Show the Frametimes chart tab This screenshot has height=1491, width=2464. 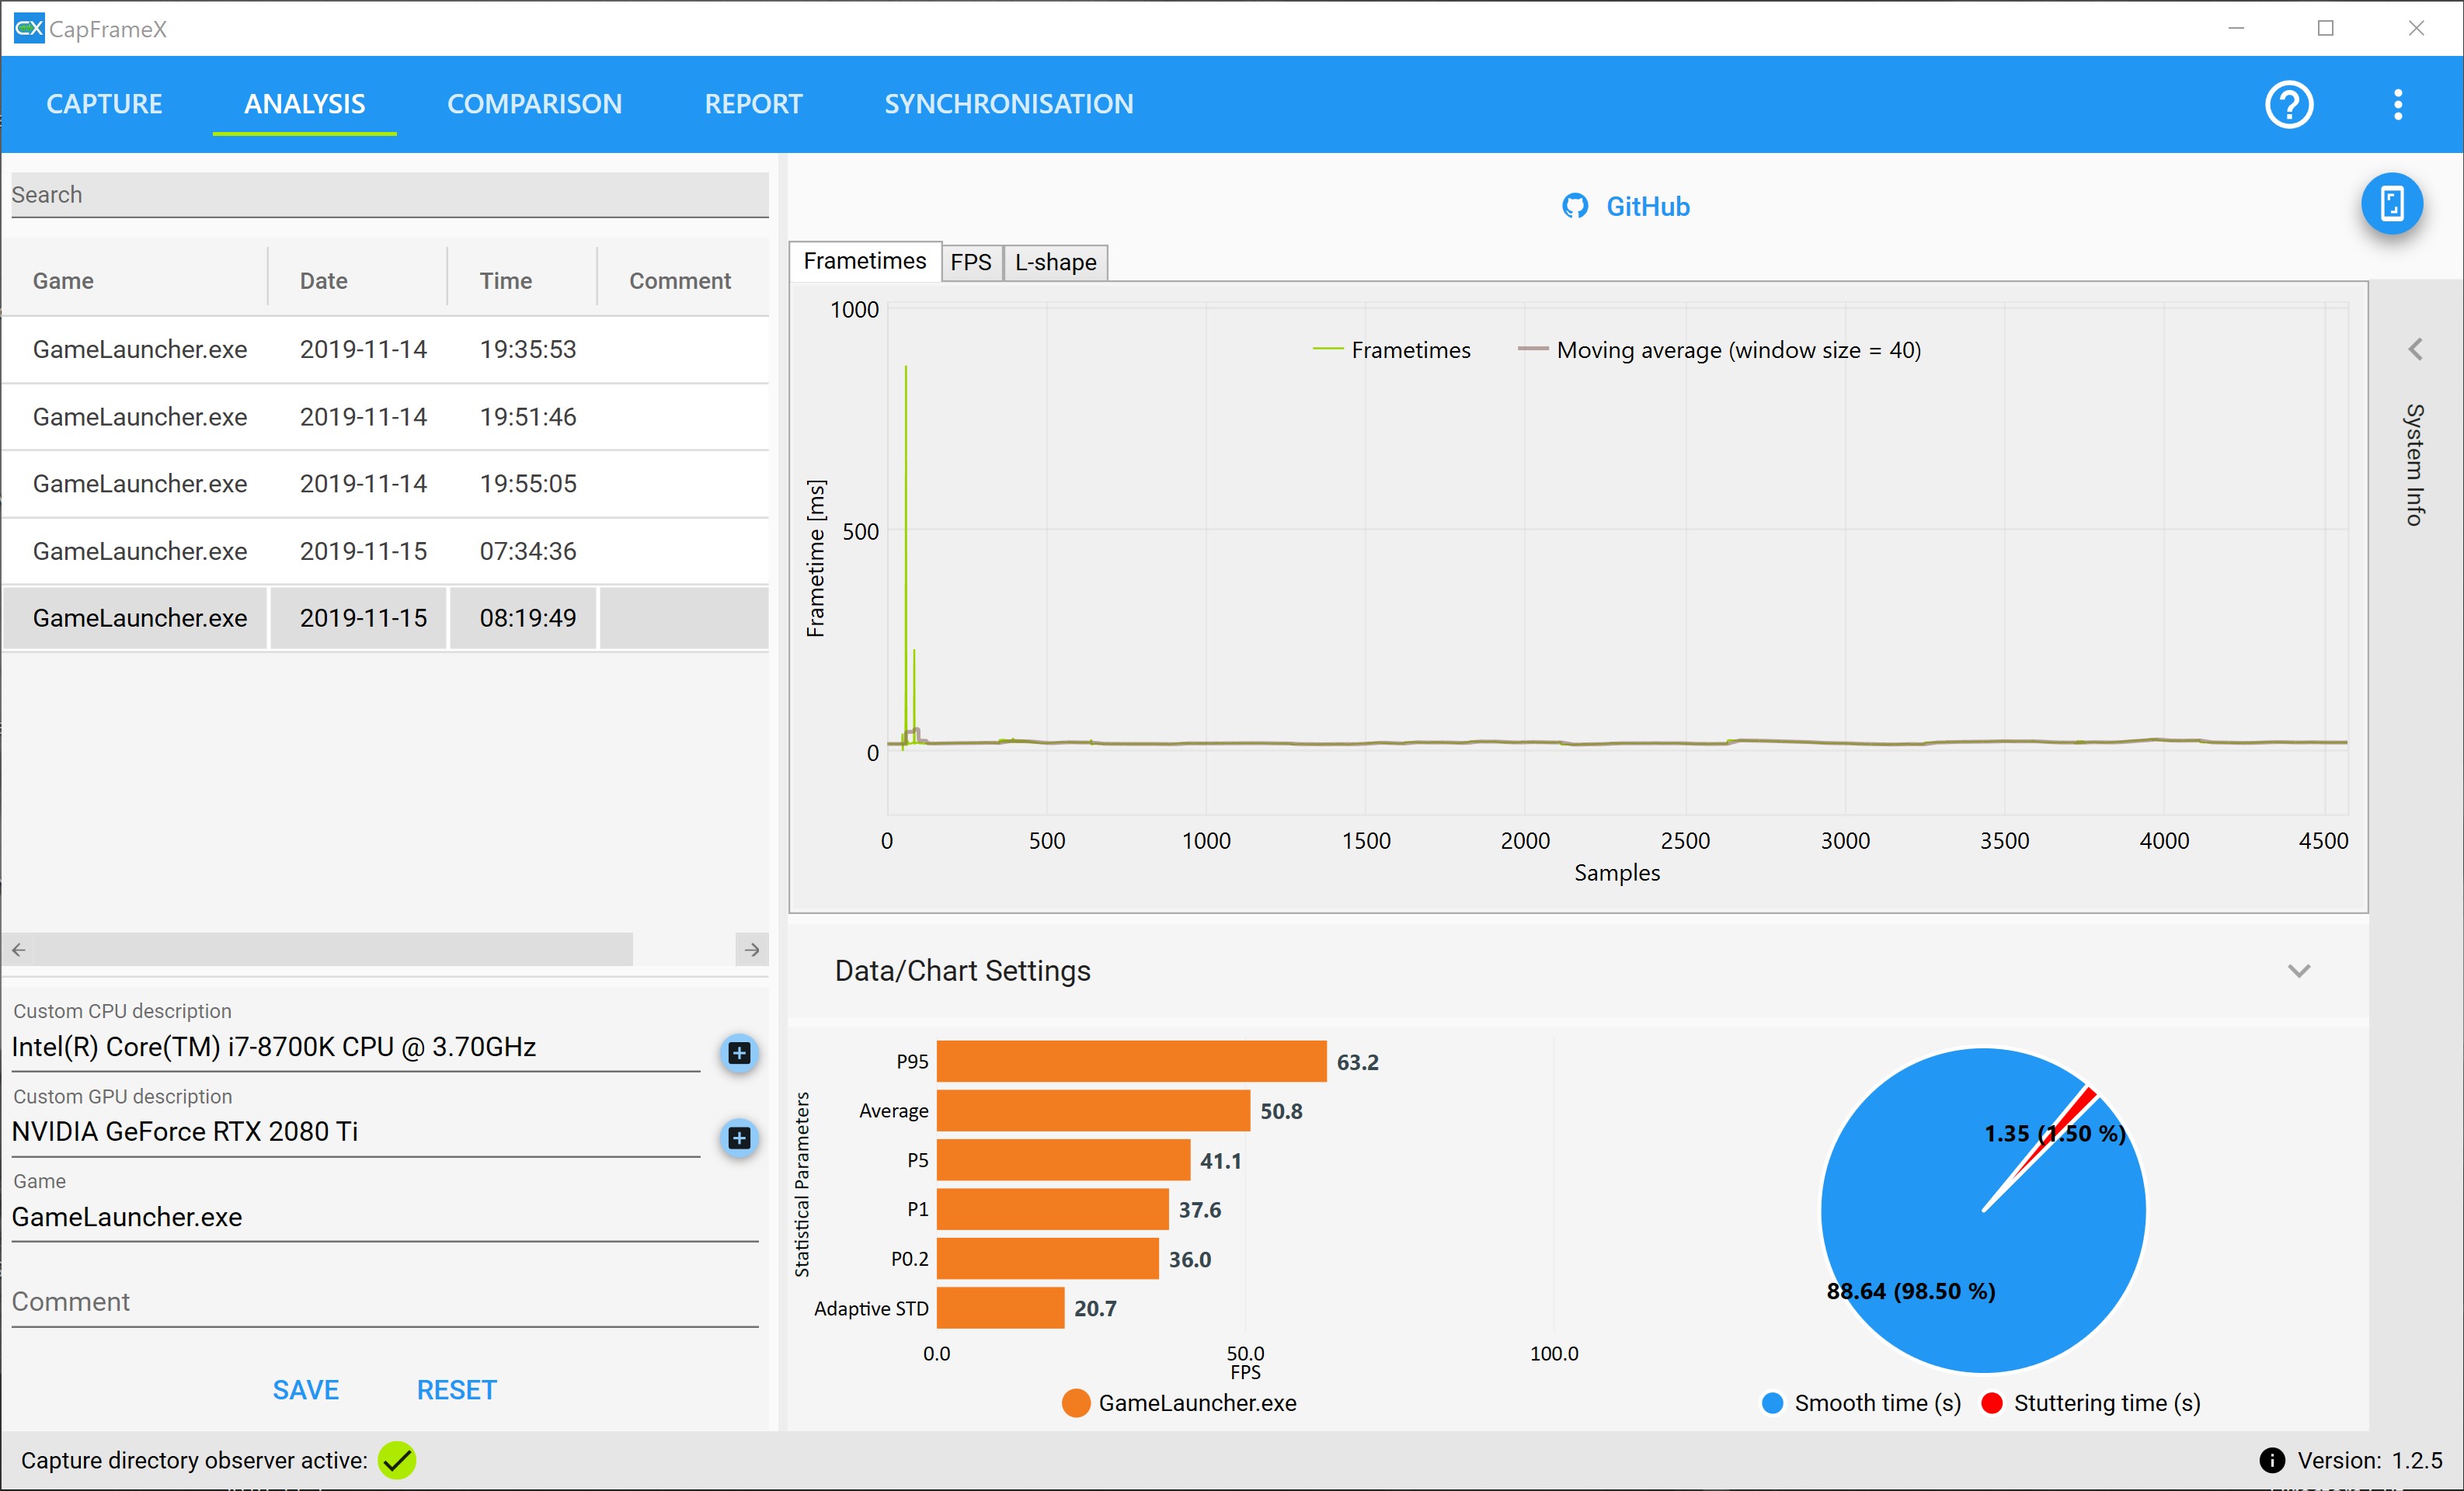coord(865,261)
